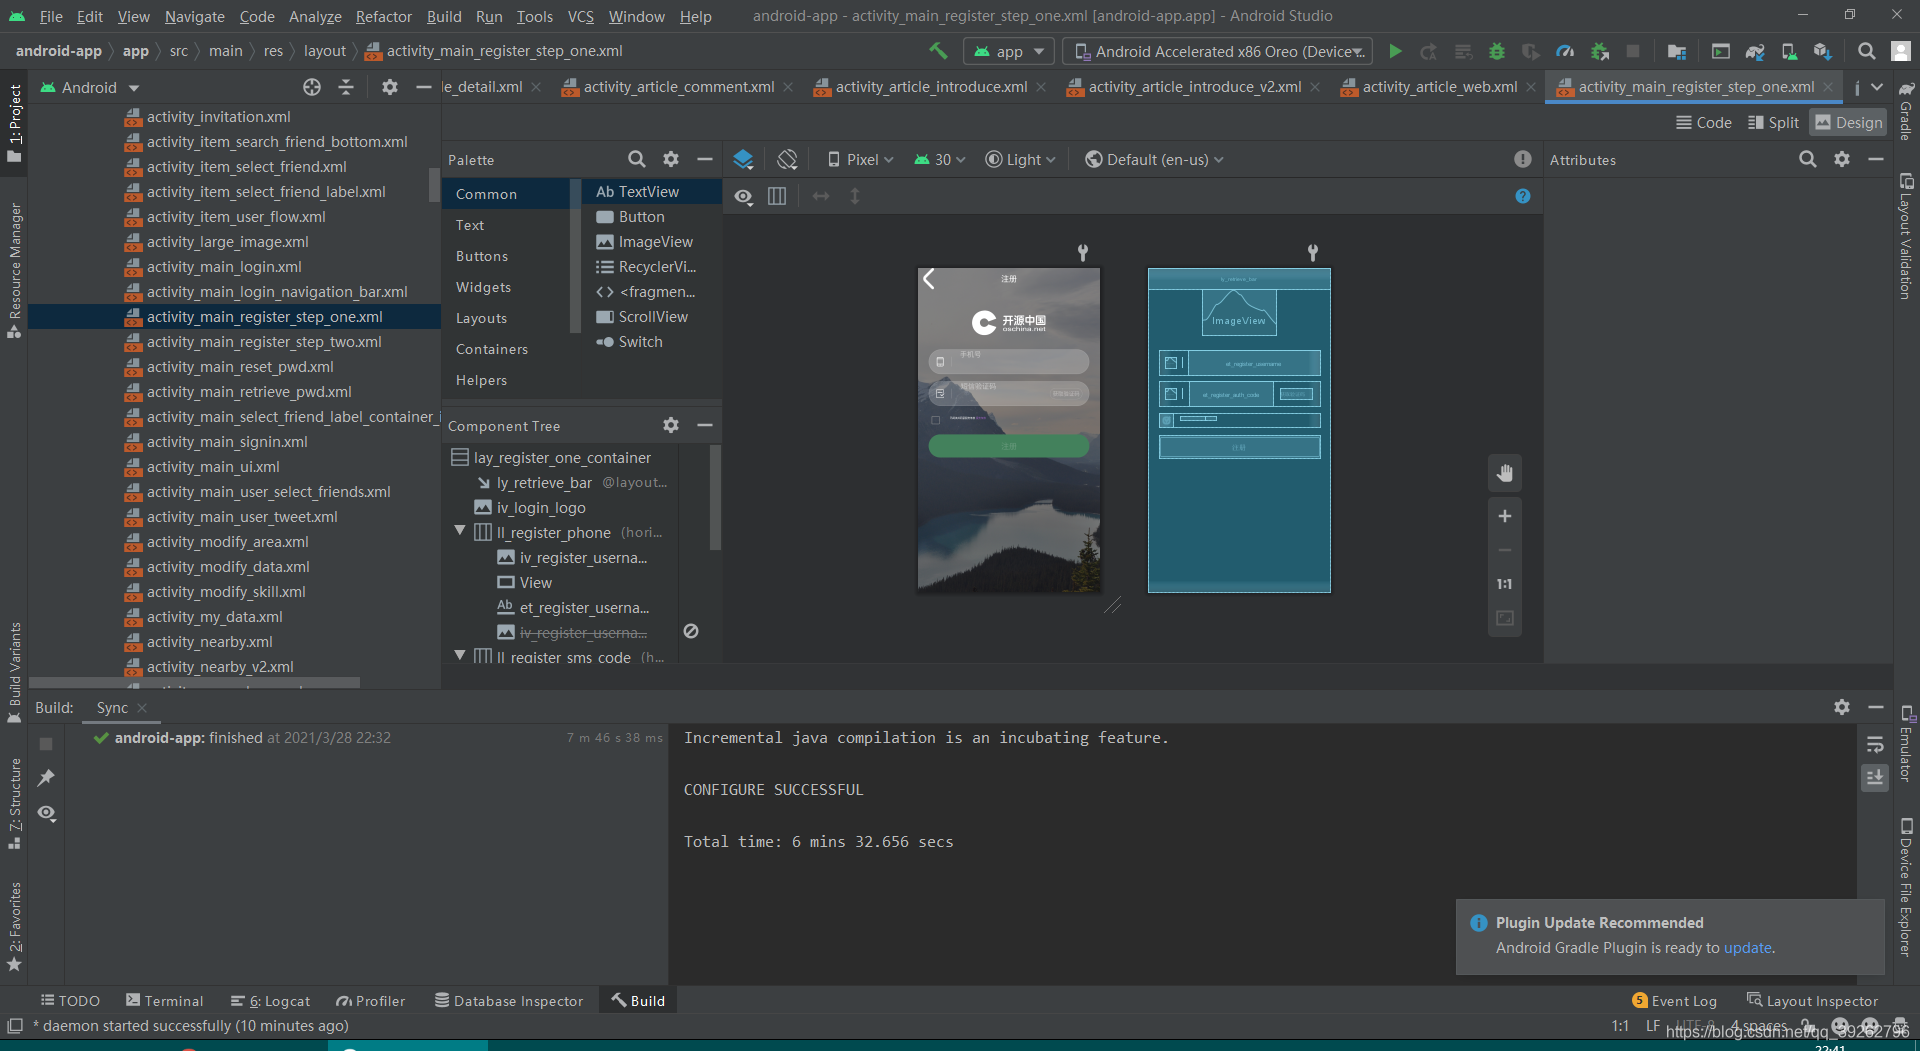The height and width of the screenshot is (1051, 1920).
Task: Toggle the Project tool window stripe button
Action: click(x=14, y=124)
